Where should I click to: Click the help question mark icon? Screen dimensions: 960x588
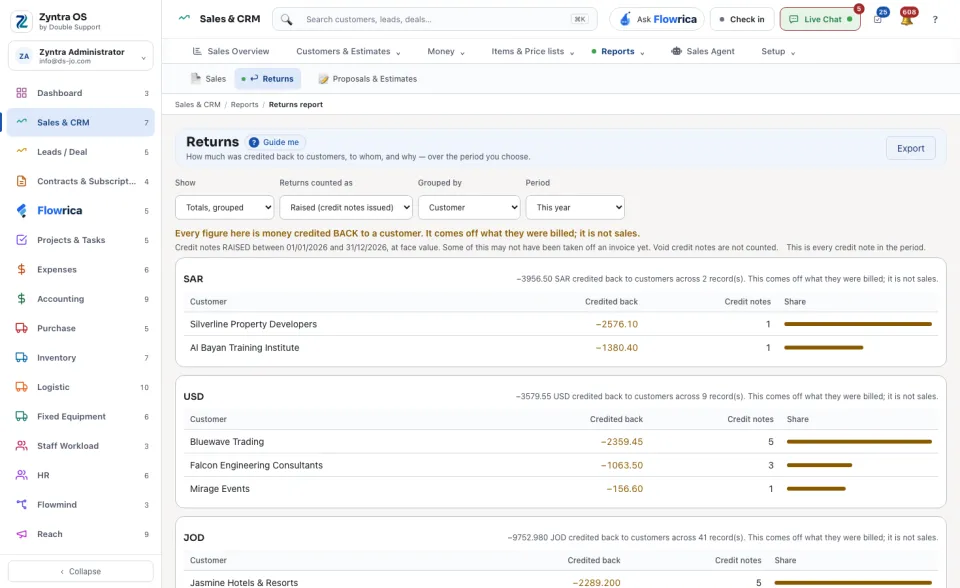click(935, 20)
